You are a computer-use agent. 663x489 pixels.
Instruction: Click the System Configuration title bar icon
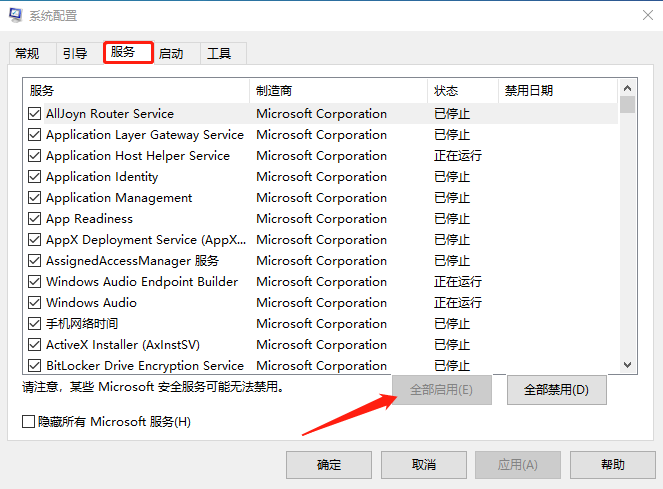point(14,15)
